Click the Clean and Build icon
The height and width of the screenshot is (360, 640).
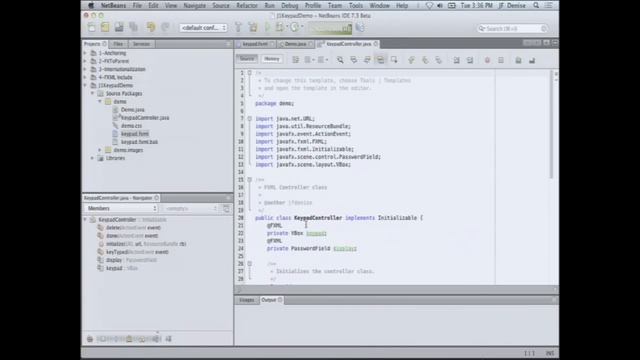click(253, 27)
